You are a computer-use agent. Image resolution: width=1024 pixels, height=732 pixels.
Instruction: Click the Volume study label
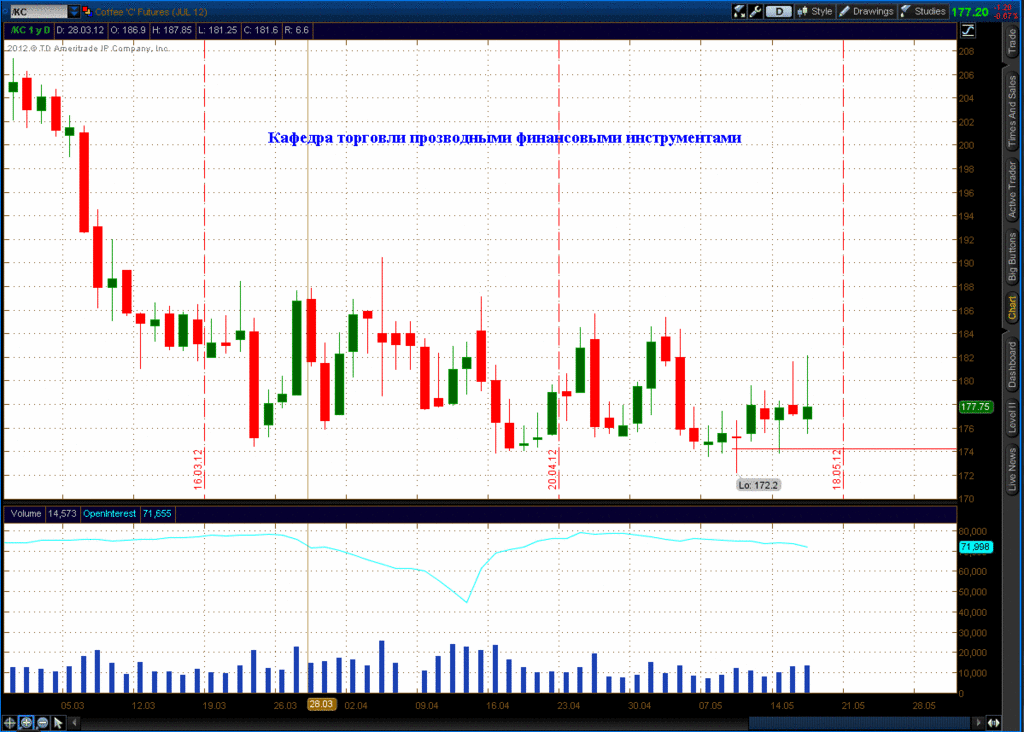click(x=25, y=513)
